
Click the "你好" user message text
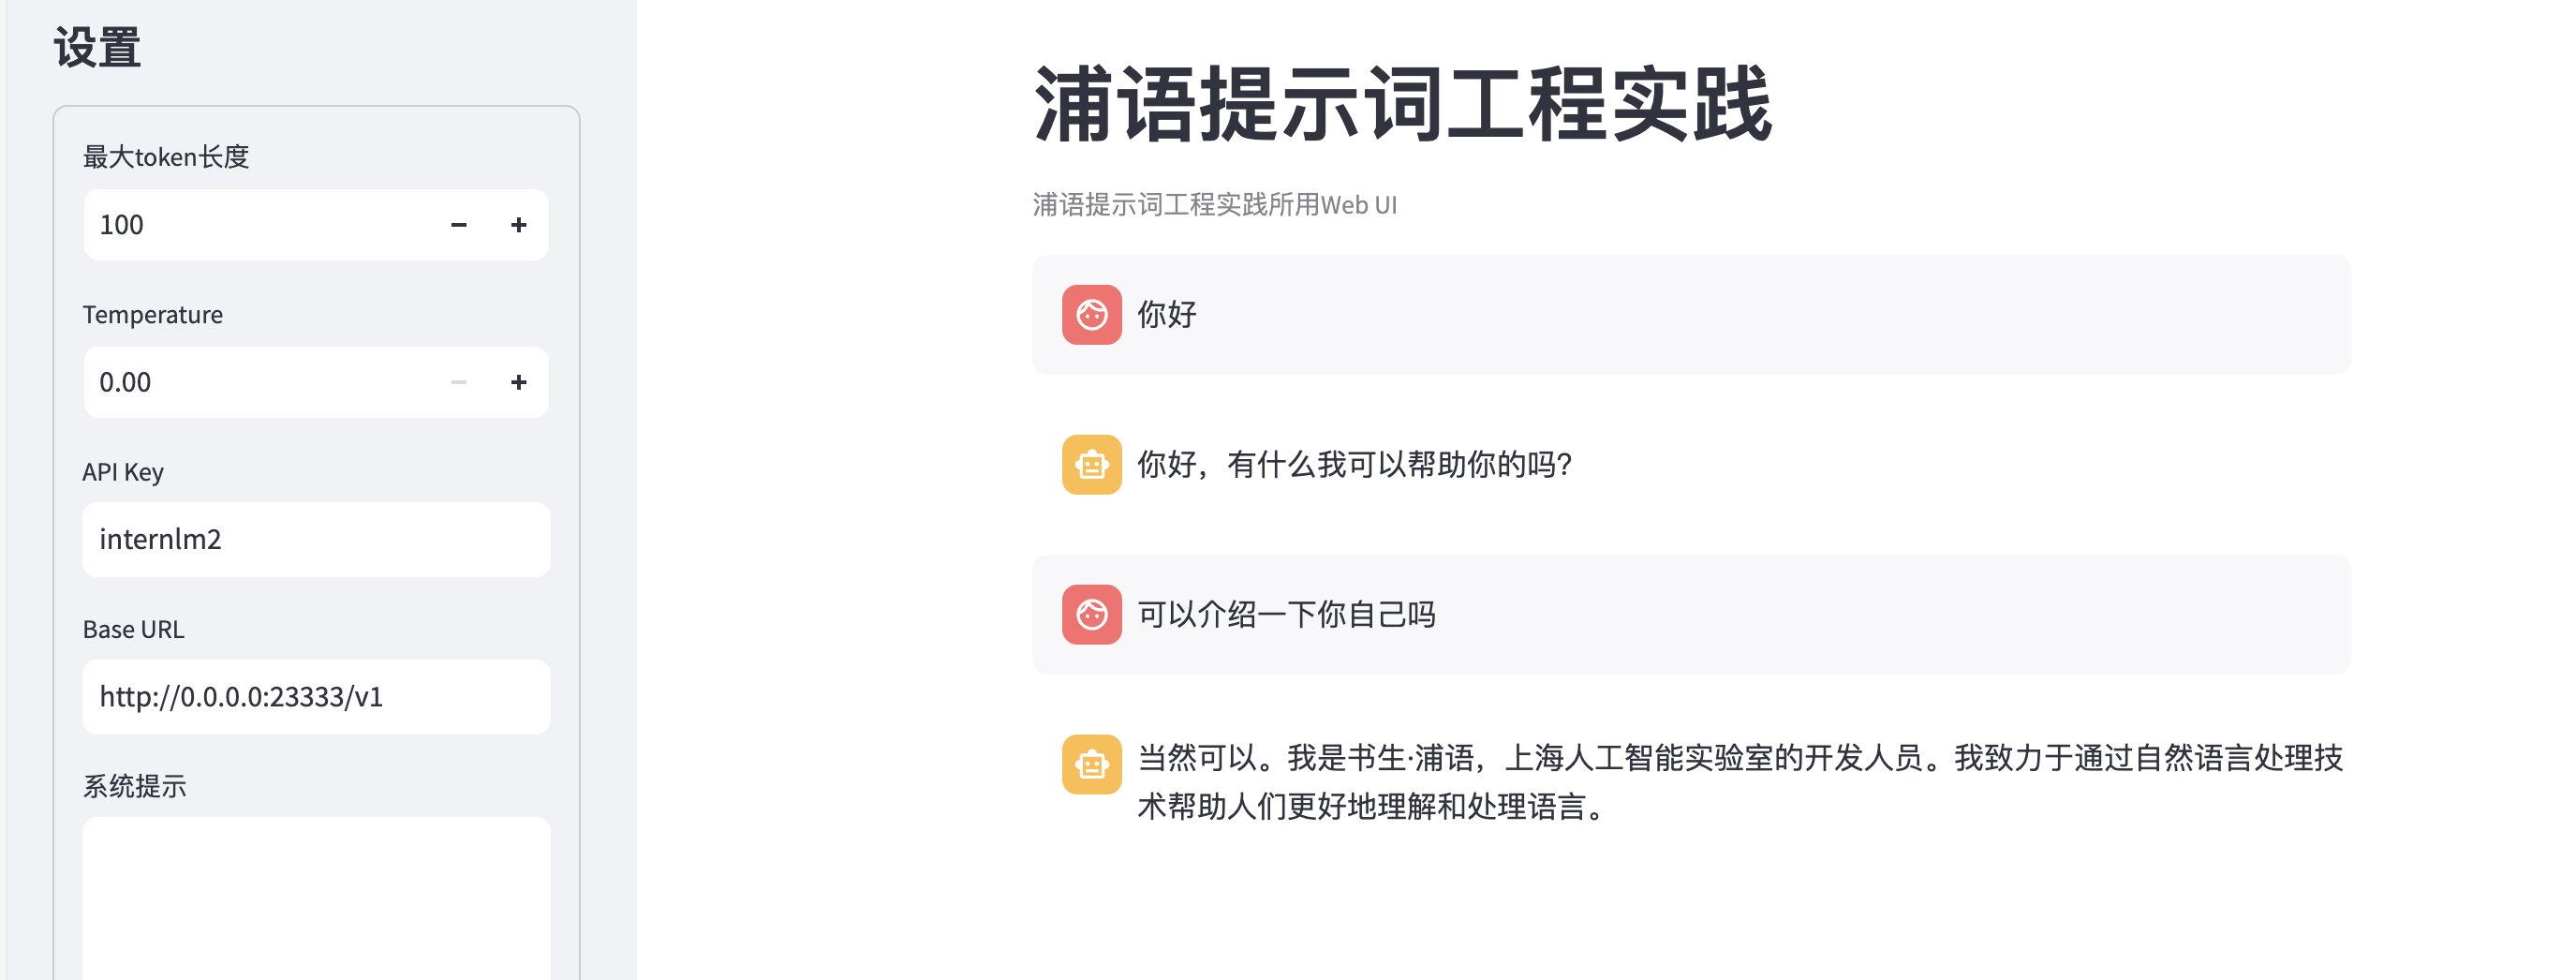[1167, 315]
